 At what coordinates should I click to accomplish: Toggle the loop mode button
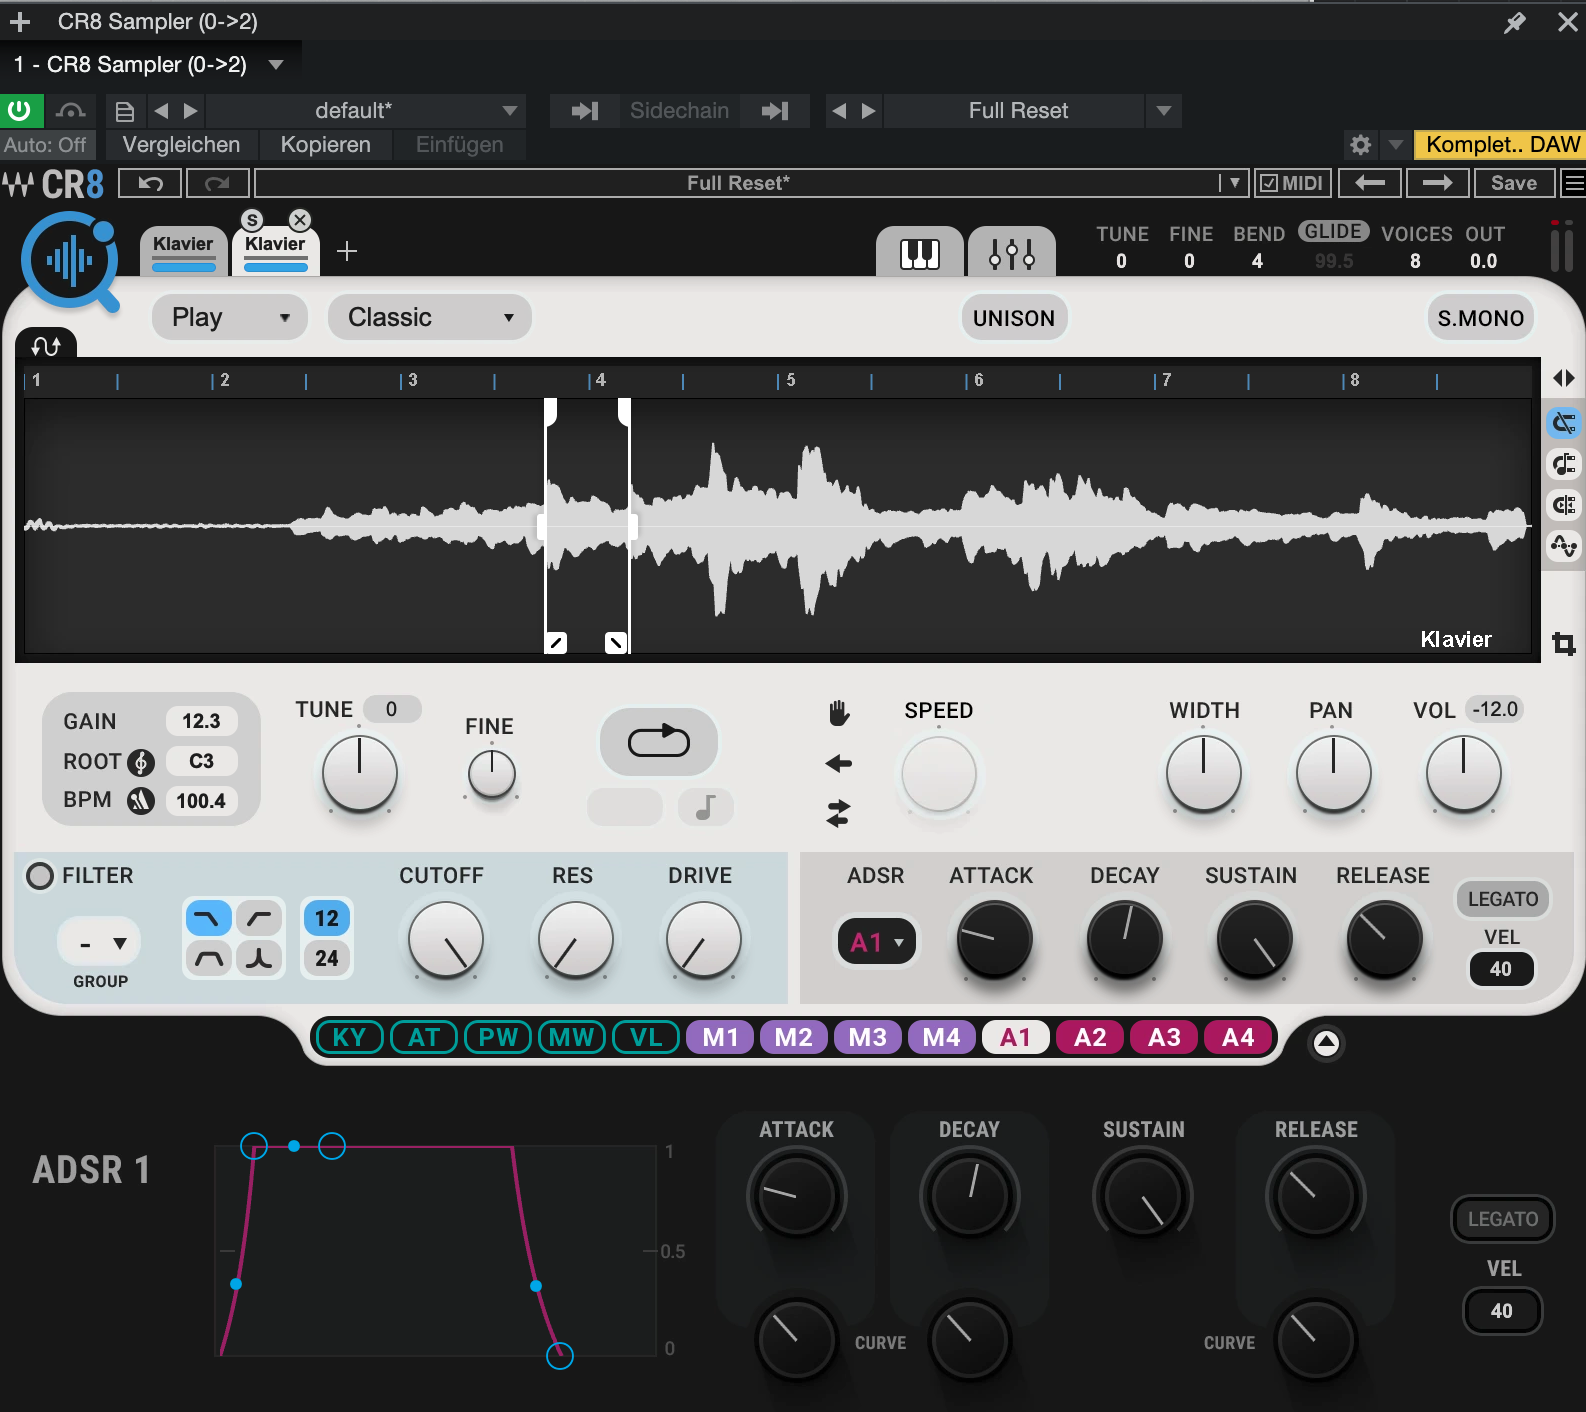[x=658, y=741]
